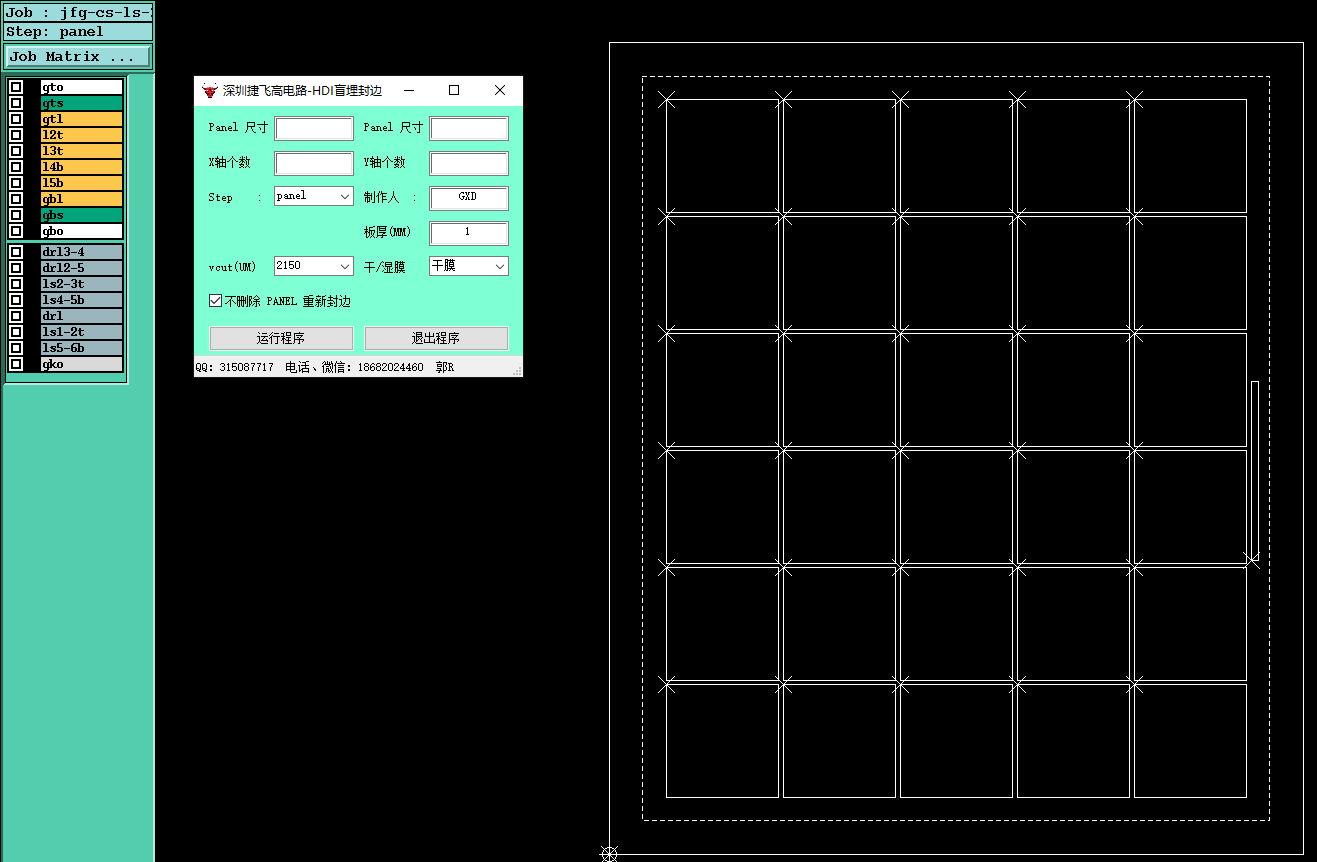Enable the checkbox beside drl3-4 layer
Image resolution: width=1317 pixels, height=862 pixels.
(16, 252)
